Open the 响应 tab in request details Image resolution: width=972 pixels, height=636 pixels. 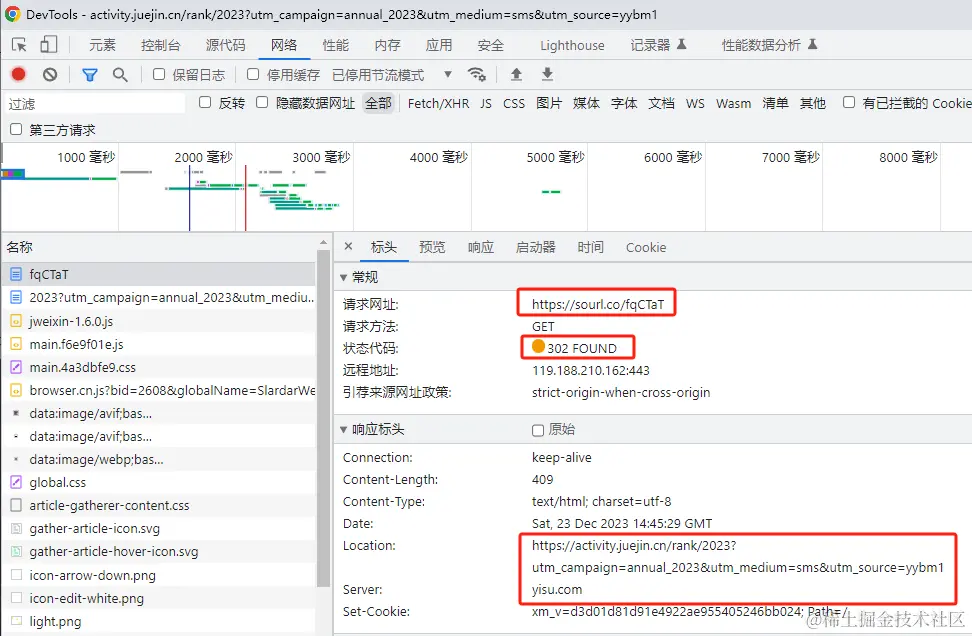click(480, 247)
